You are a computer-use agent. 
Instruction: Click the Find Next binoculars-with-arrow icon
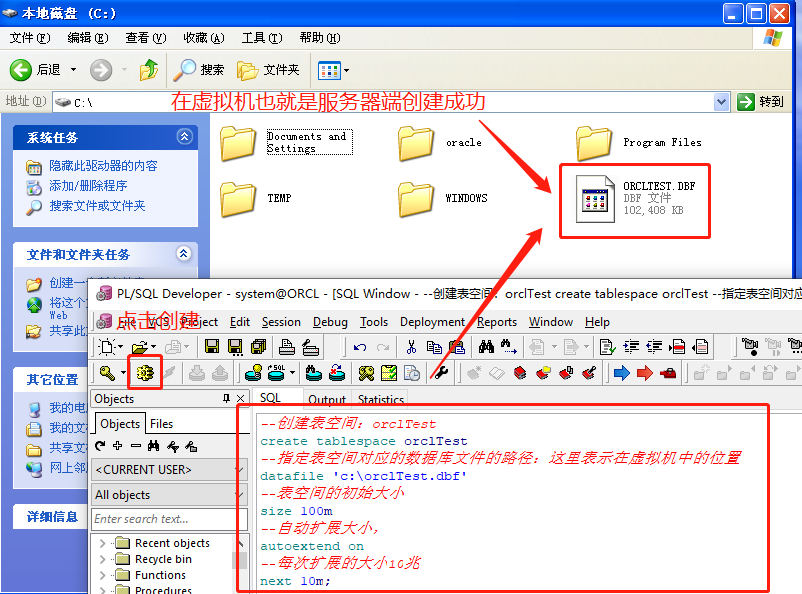(508, 347)
